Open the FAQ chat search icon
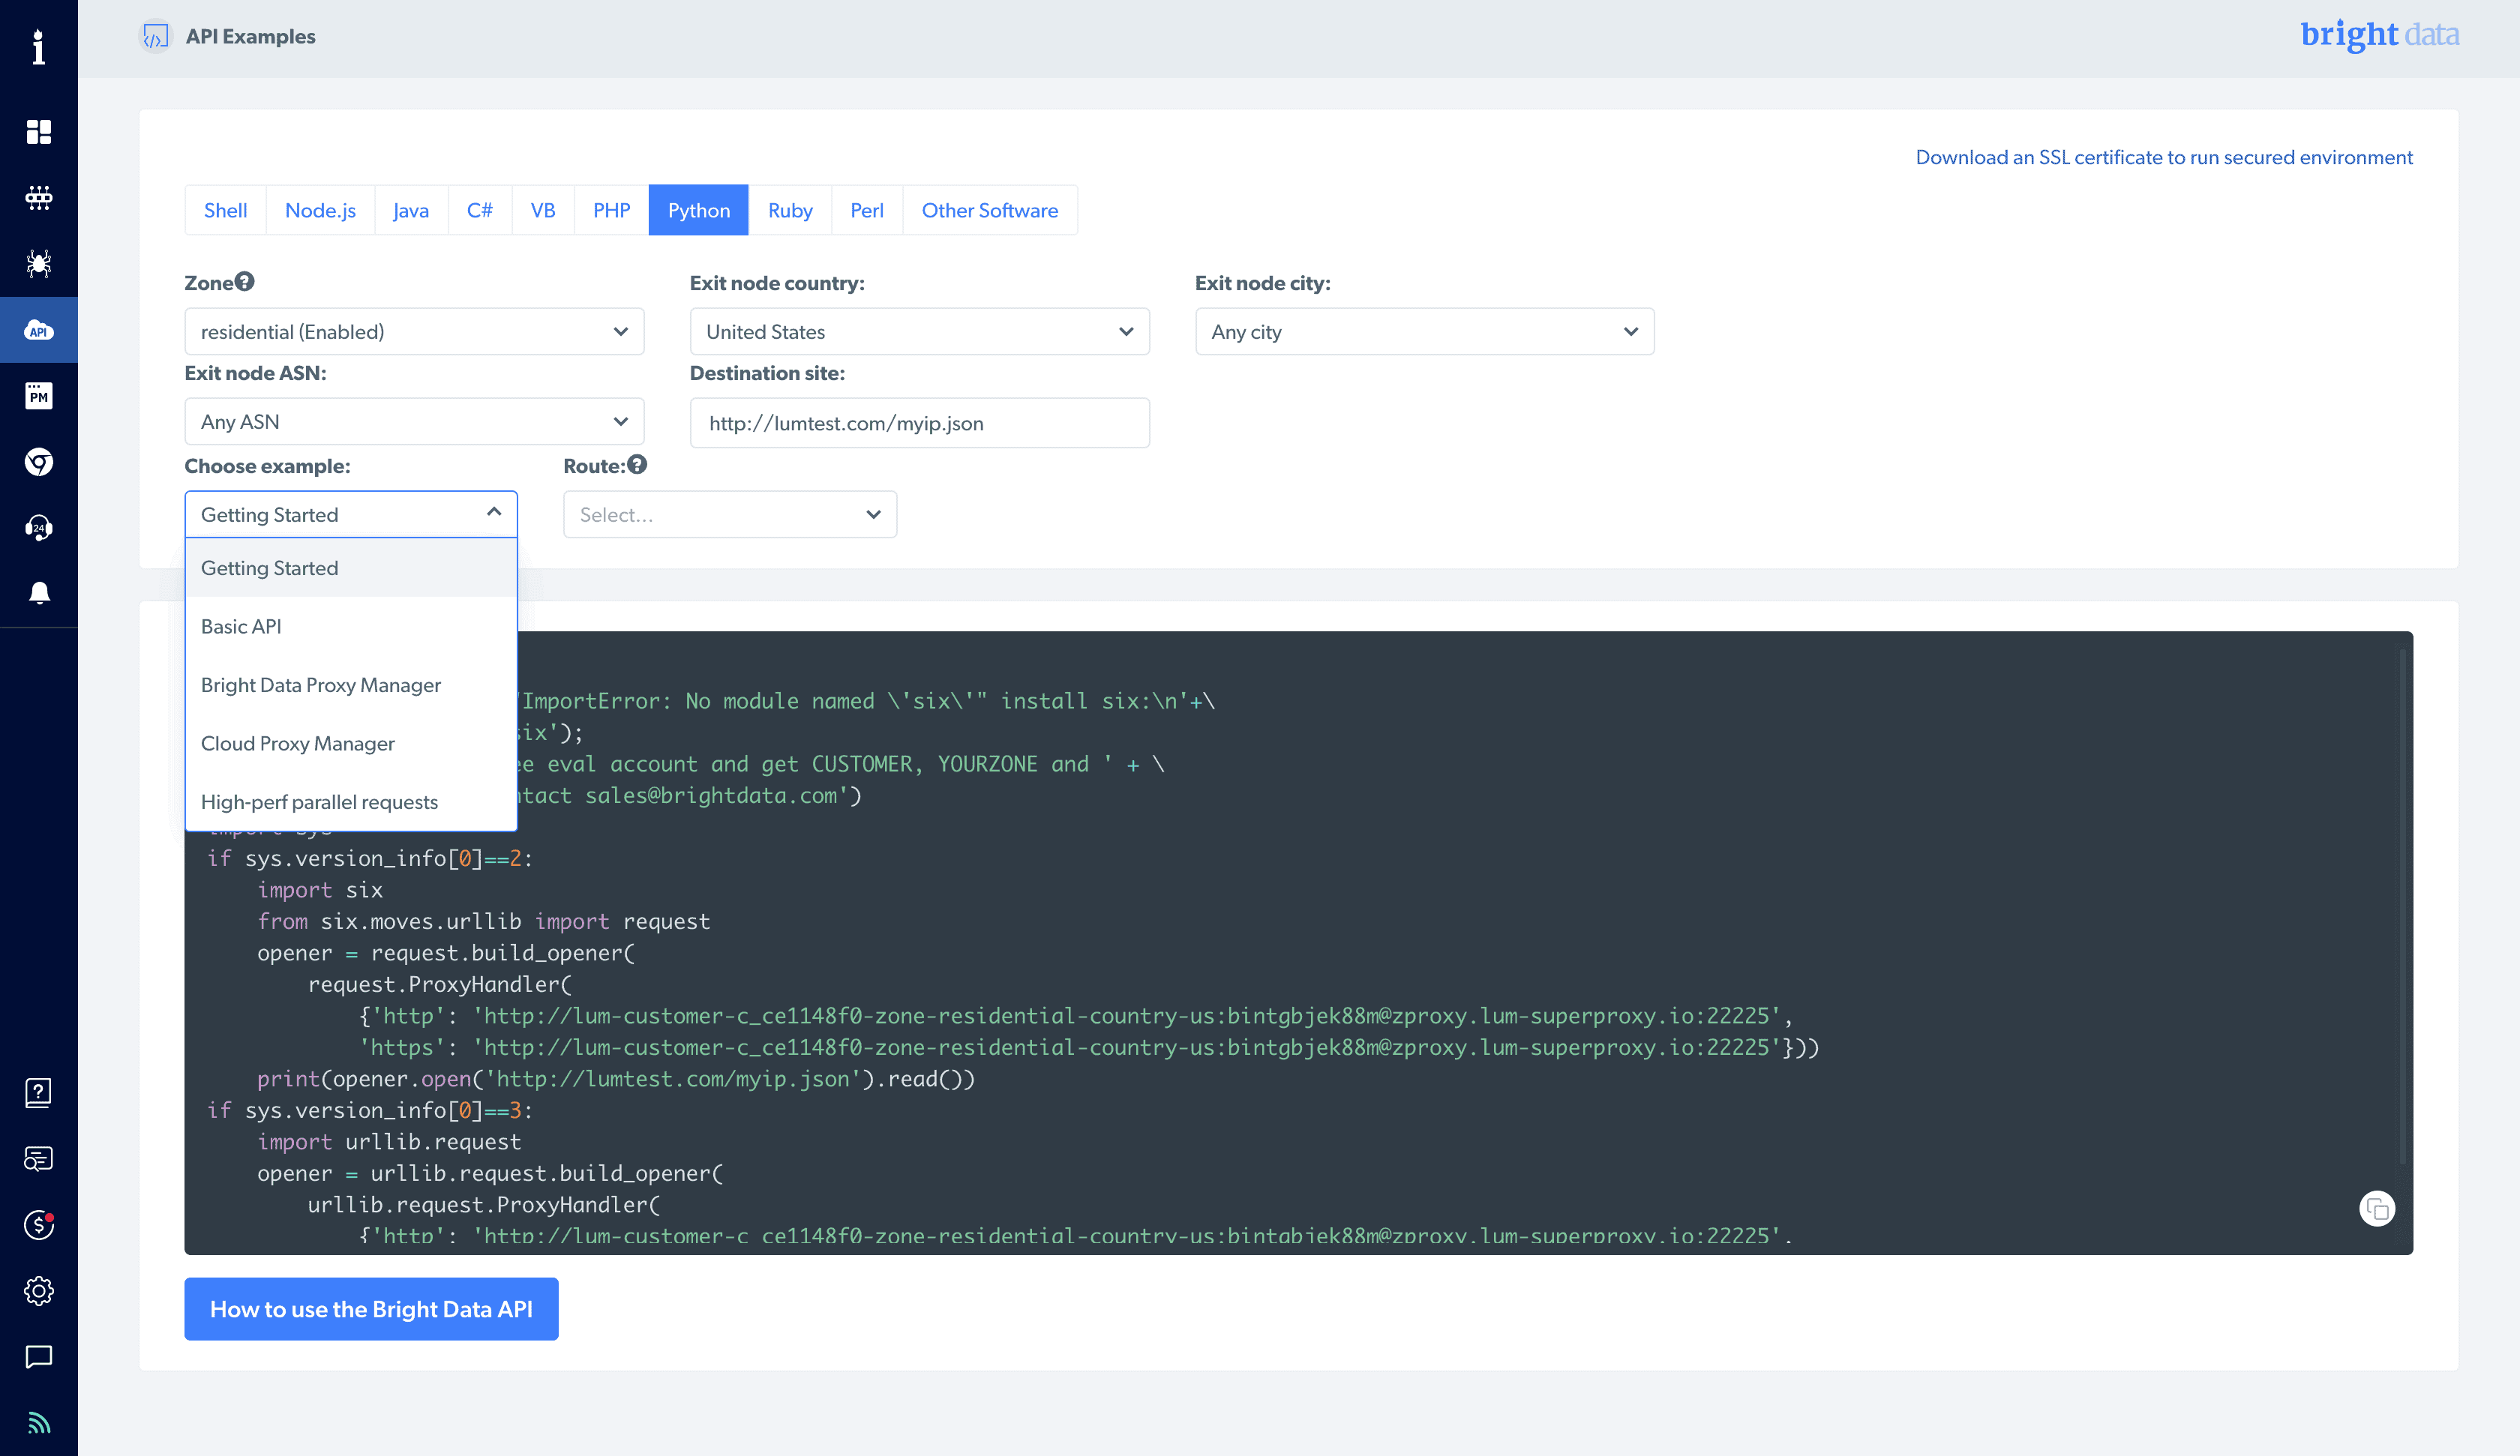This screenshot has width=2520, height=1456. pos(38,1159)
